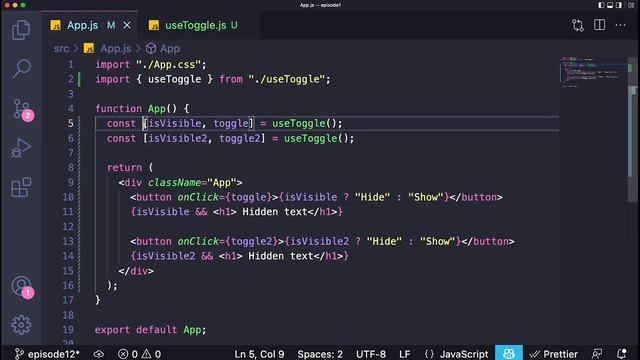Click the return keyword on line 8
640x360 pixels.
(x=124, y=168)
